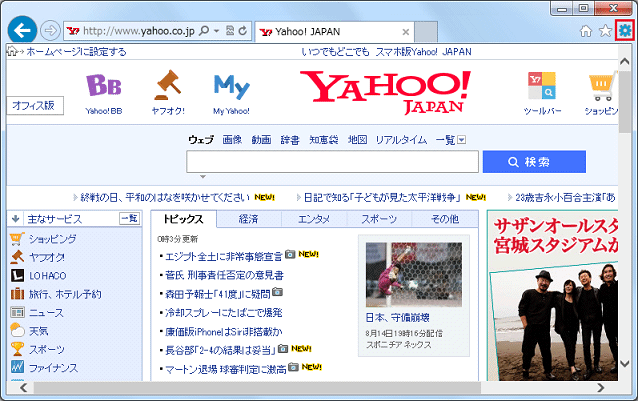Refresh the page with reload icon
Viewport: 638px width, 401px height.
tap(243, 31)
